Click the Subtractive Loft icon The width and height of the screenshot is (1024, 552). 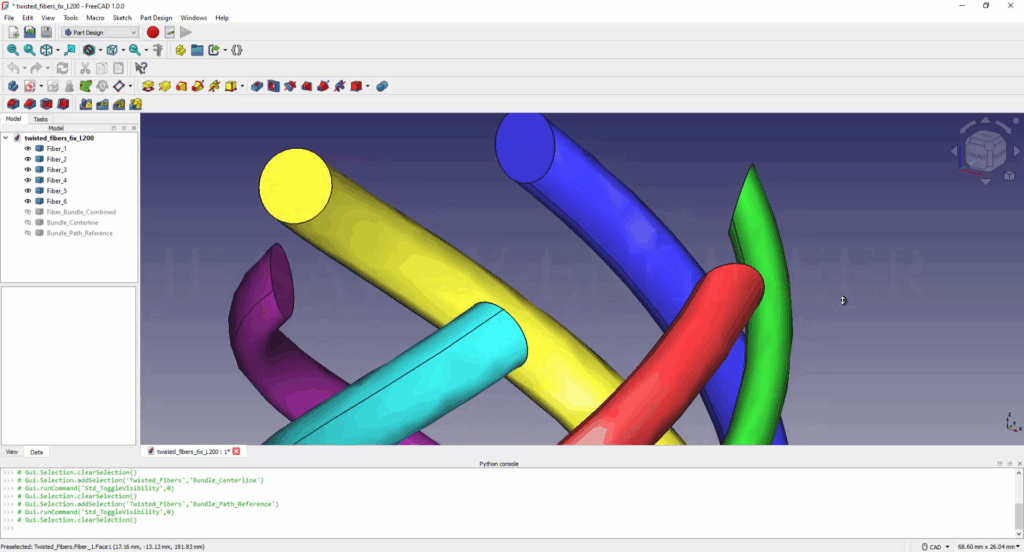pyautogui.click(x=306, y=86)
